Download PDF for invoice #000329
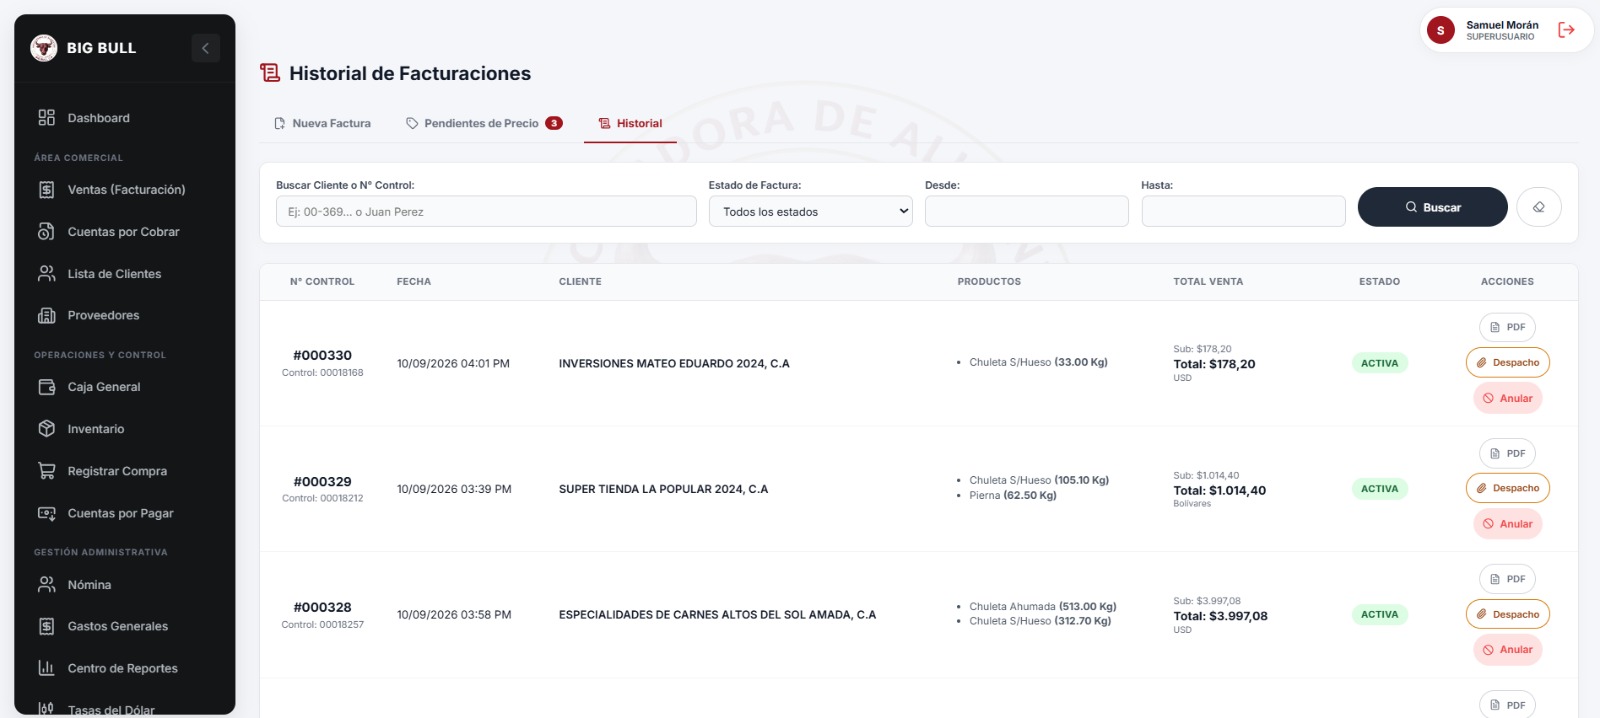Viewport: 1600px width, 718px height. click(x=1507, y=453)
